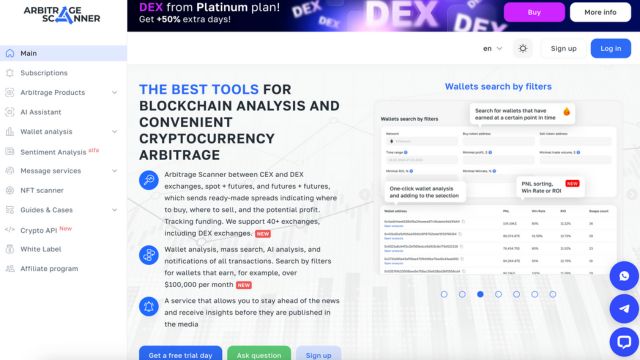The image size is (640, 360).
Task: Open Affiliate program in the sidebar
Action: click(x=49, y=269)
